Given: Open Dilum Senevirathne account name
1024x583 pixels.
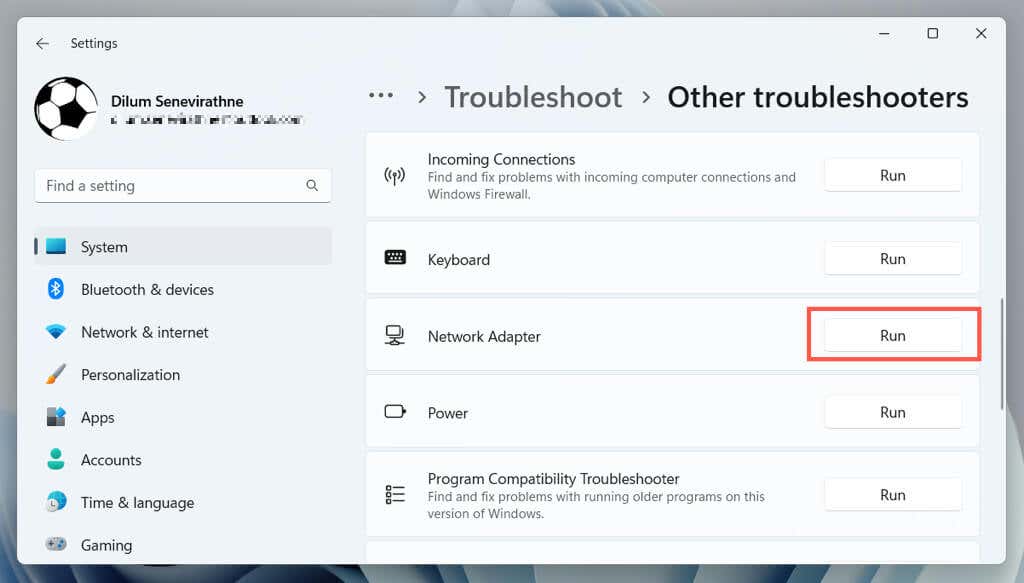Looking at the screenshot, I should pyautogui.click(x=177, y=101).
